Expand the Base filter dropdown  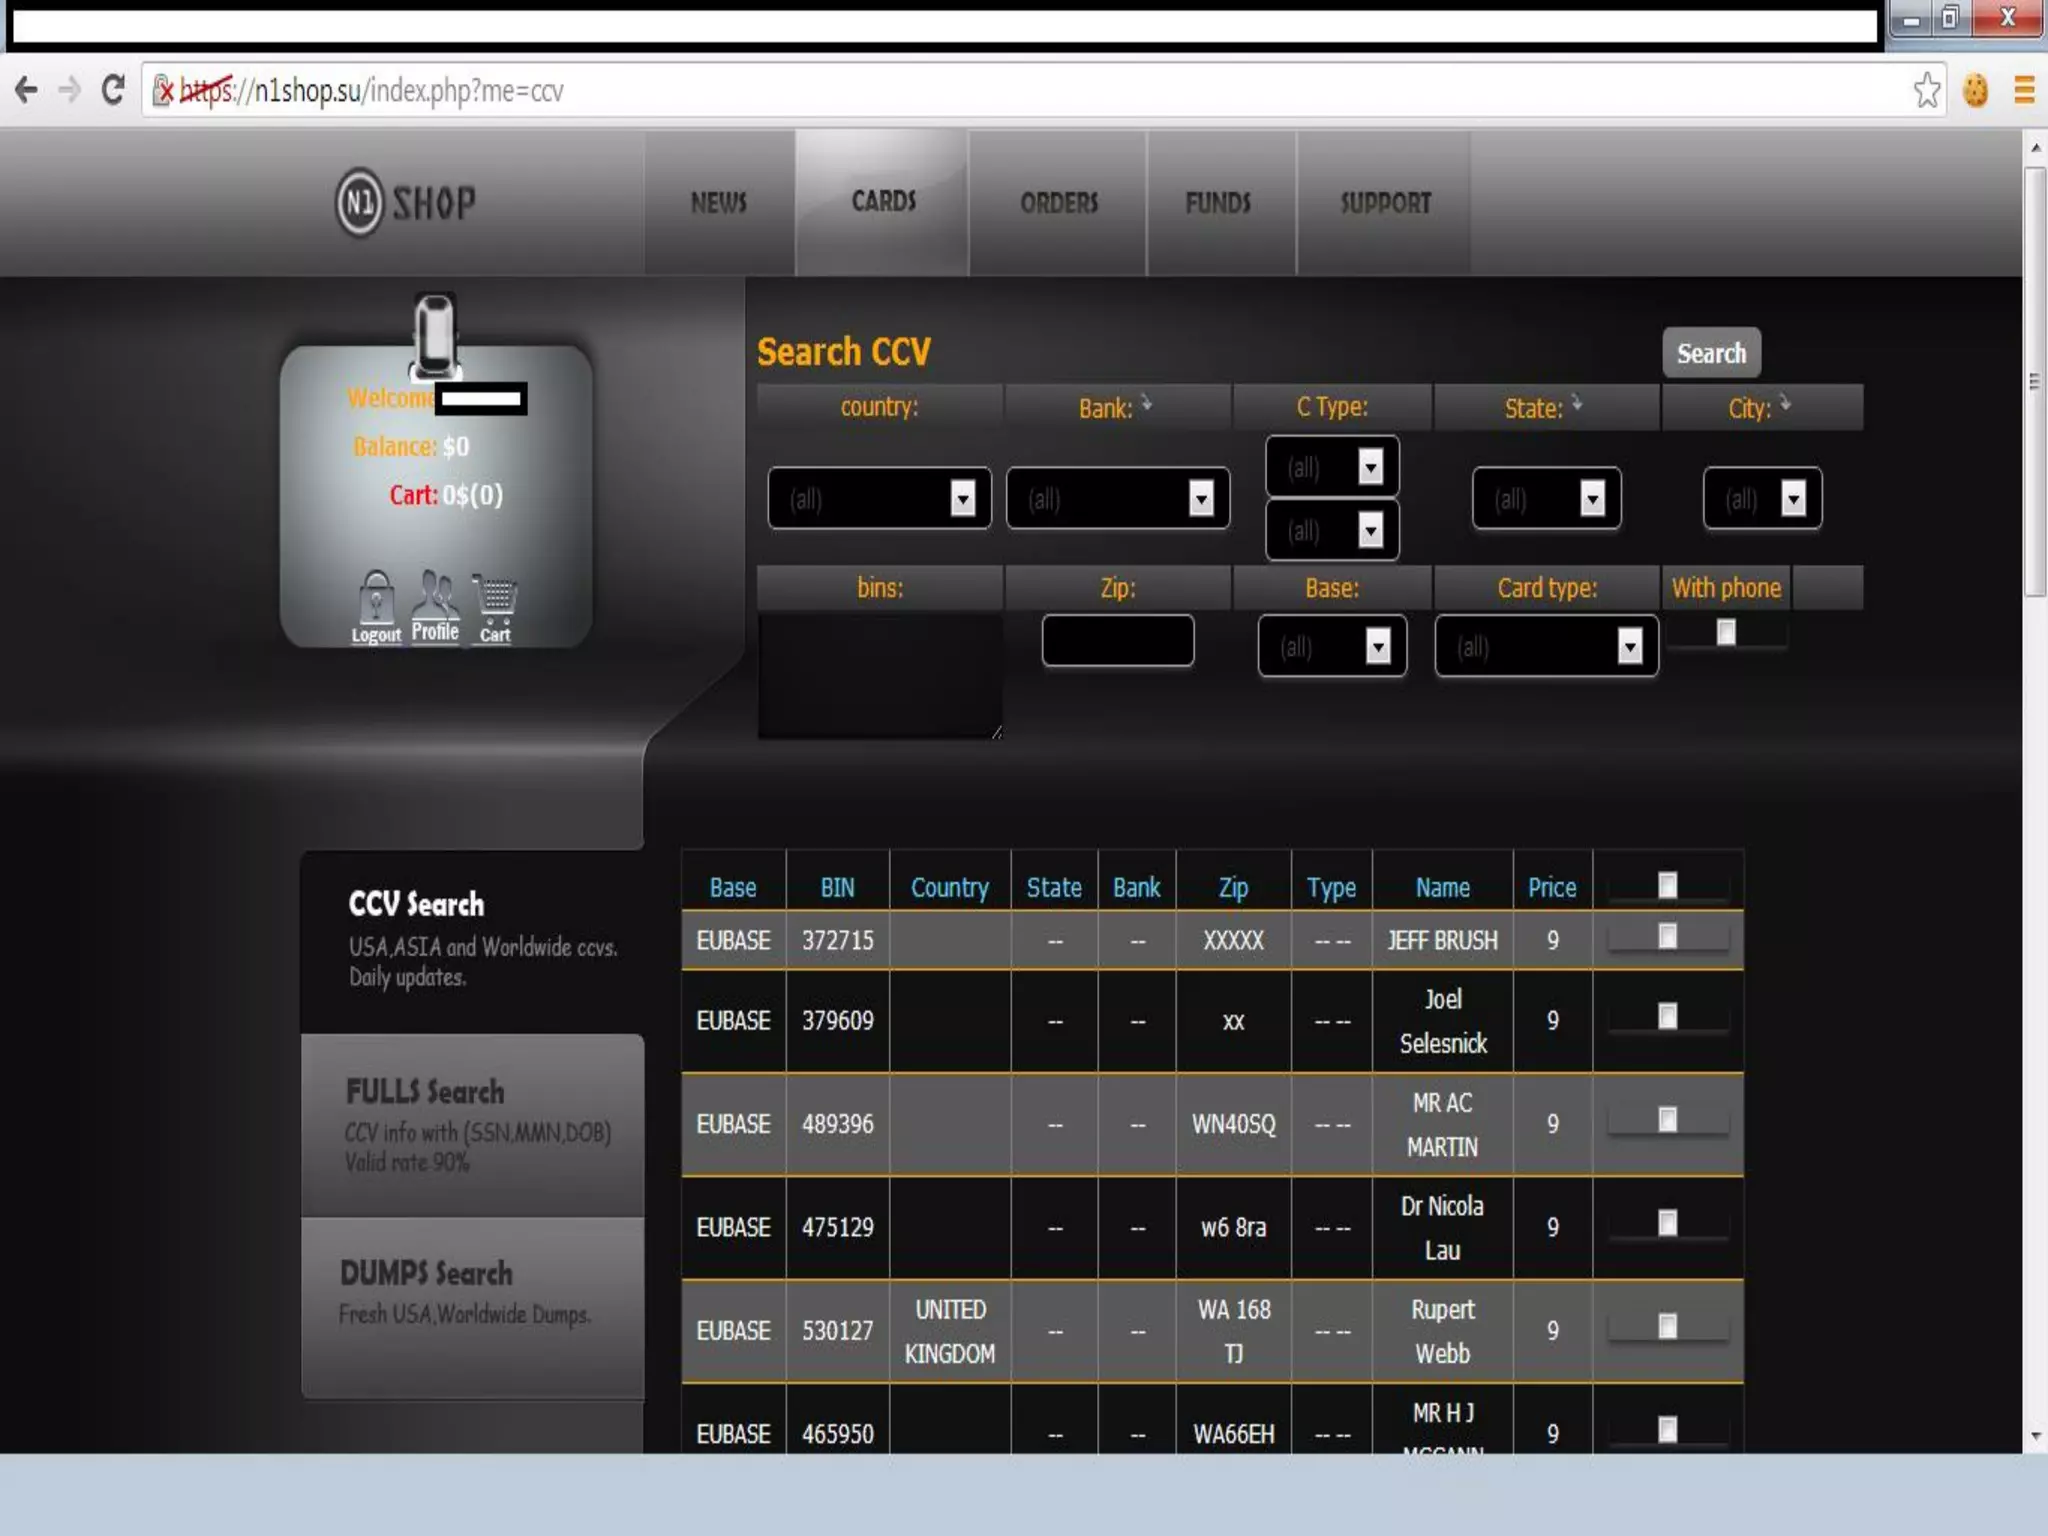(x=1332, y=647)
